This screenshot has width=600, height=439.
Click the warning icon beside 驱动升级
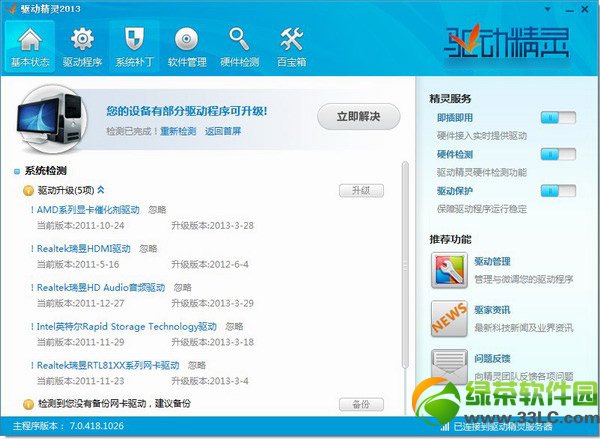click(x=28, y=190)
